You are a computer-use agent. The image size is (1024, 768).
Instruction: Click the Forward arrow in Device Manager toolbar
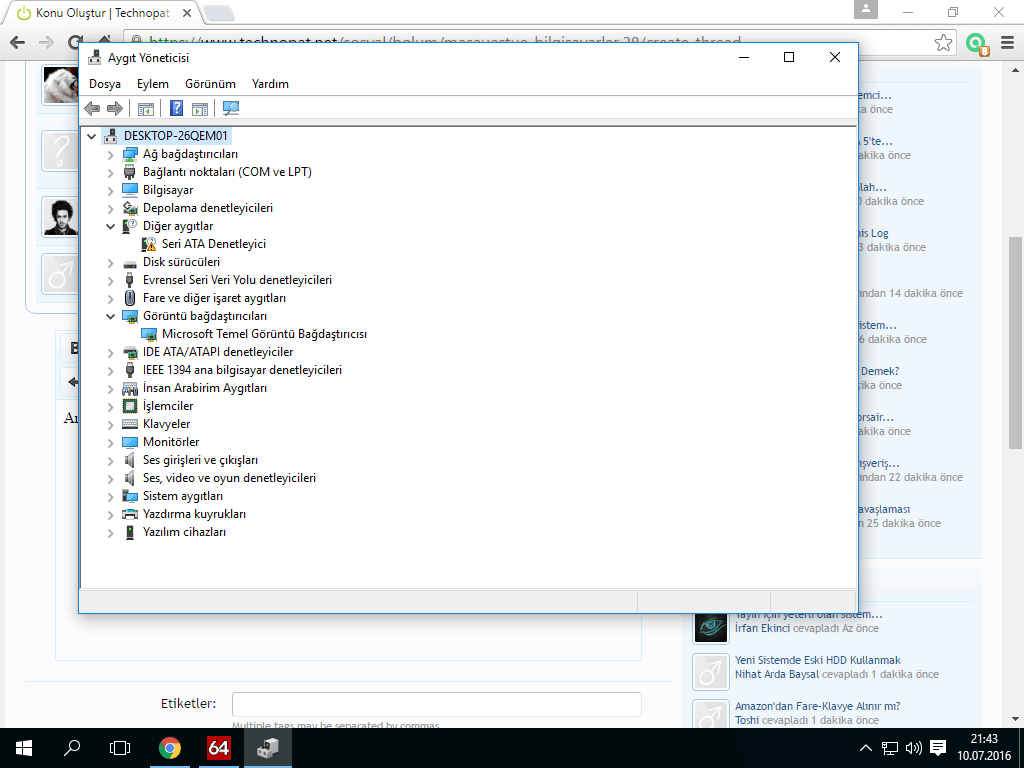114,108
